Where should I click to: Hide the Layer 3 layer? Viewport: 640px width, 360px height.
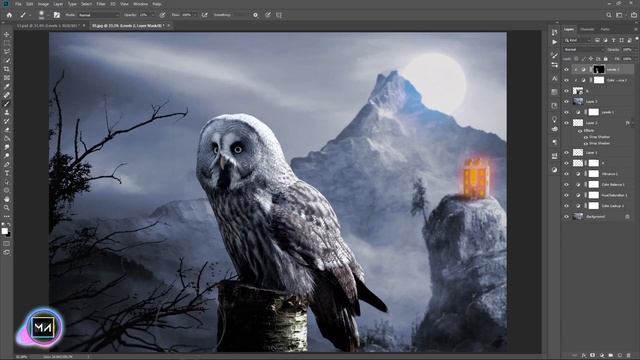click(567, 101)
